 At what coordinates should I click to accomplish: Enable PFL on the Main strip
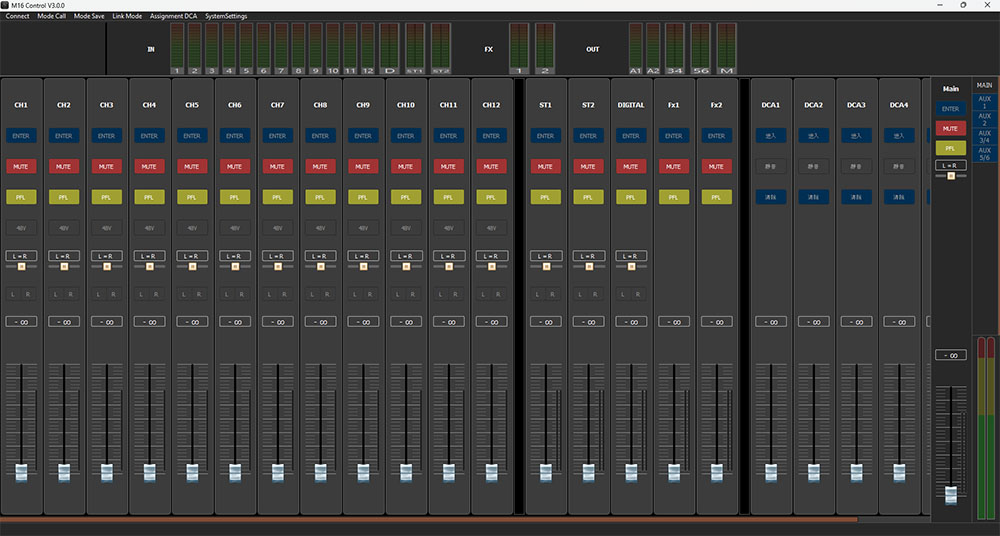pos(950,148)
